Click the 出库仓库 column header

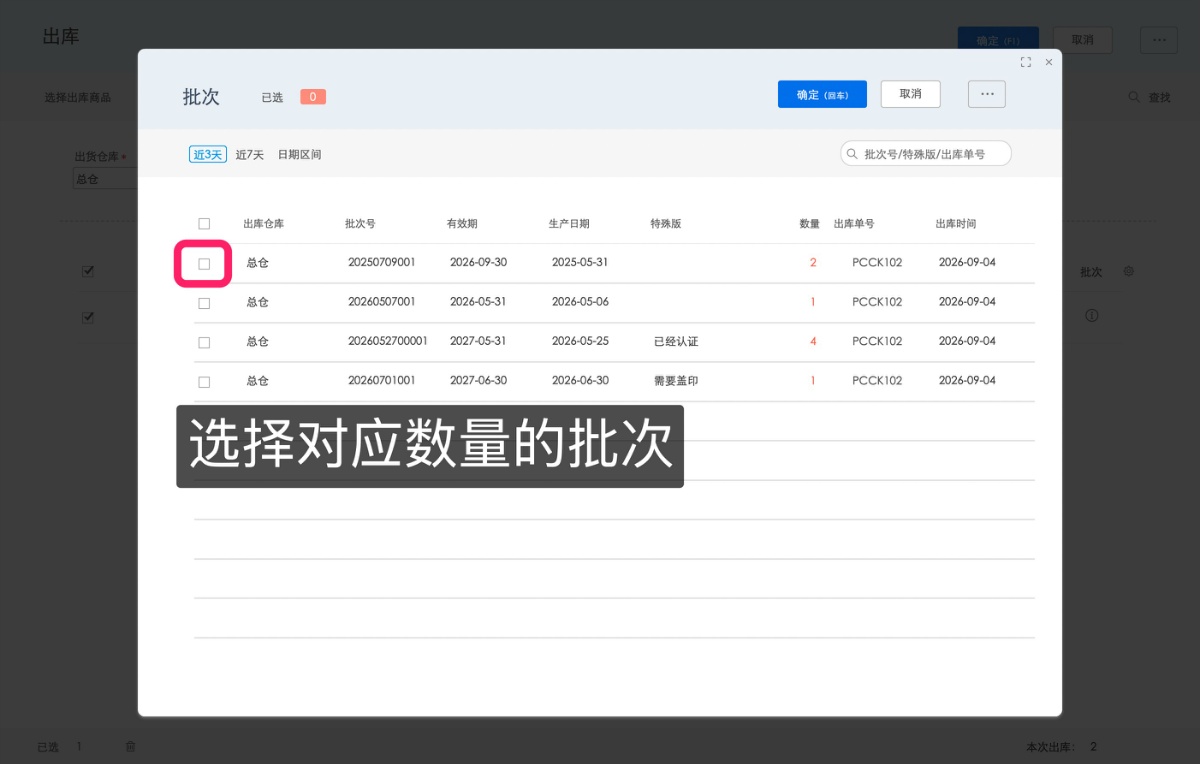coord(263,224)
